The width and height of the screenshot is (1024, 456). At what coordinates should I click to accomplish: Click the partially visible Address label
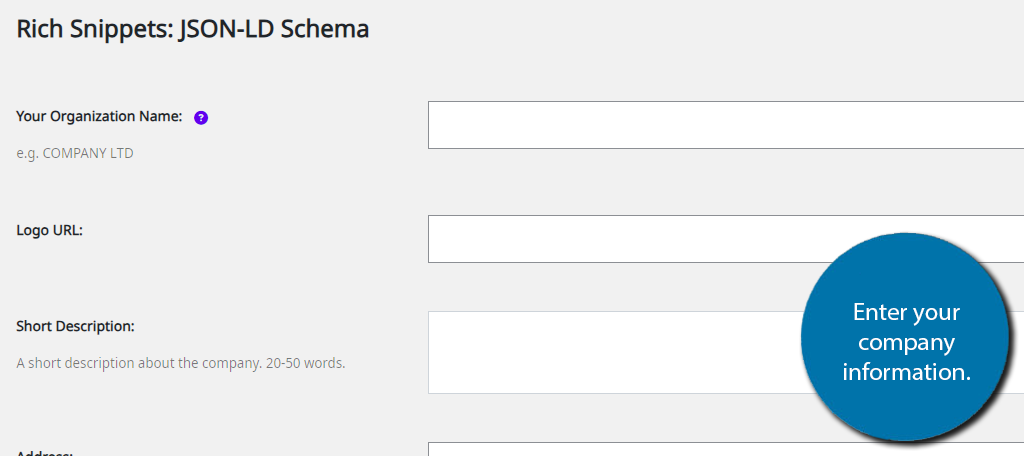tap(44, 453)
